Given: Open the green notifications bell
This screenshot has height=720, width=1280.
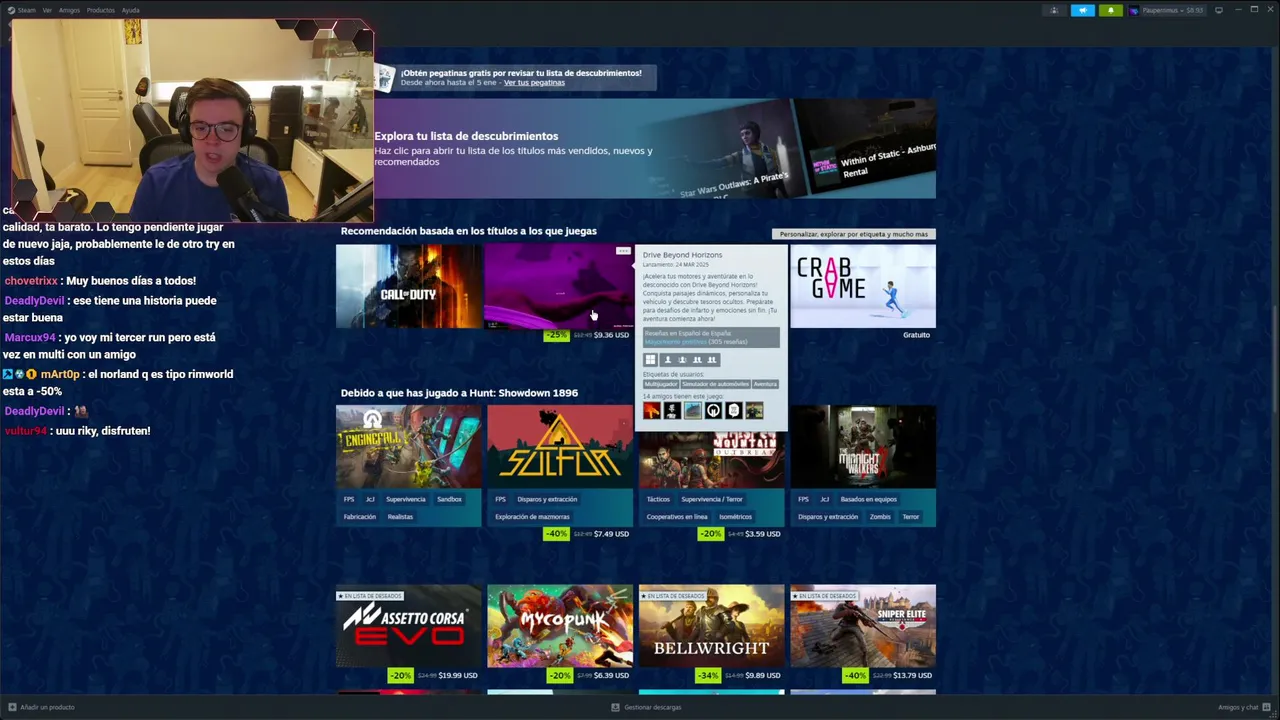Looking at the screenshot, I should point(1111,10).
